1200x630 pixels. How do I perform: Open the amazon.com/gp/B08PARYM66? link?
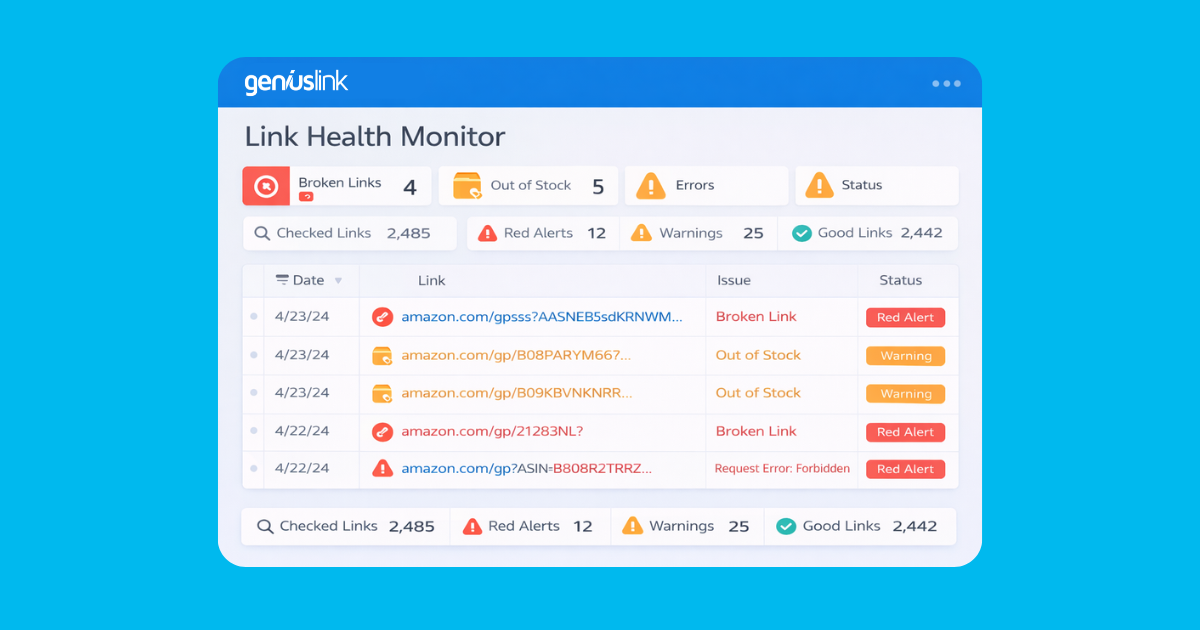tap(516, 355)
